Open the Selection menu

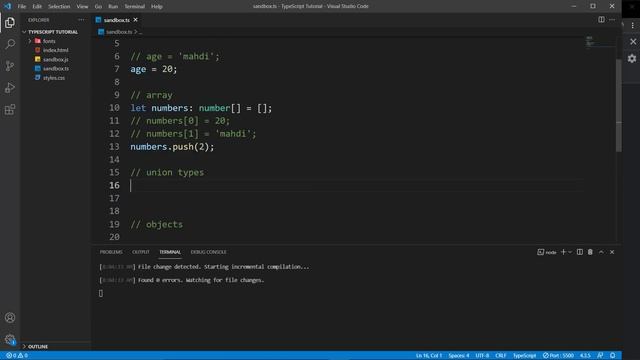[59, 7]
